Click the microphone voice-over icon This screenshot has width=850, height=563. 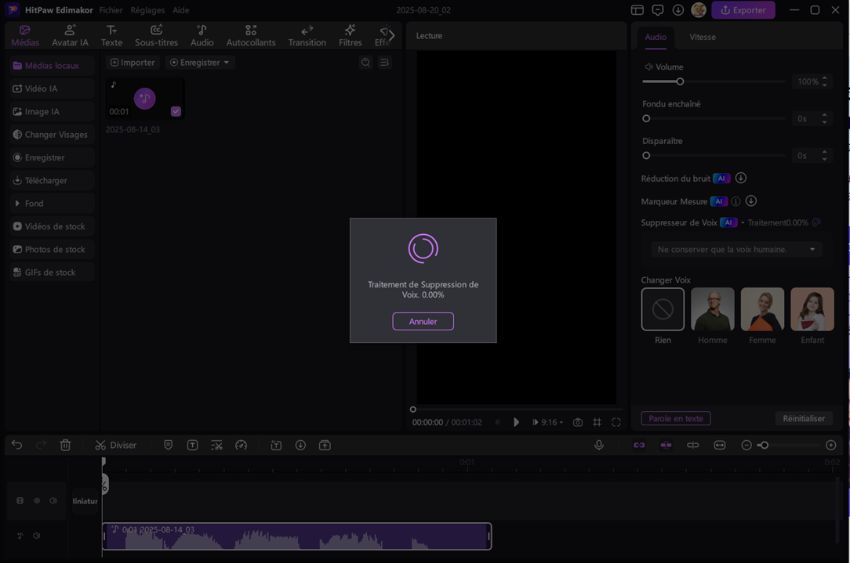599,445
